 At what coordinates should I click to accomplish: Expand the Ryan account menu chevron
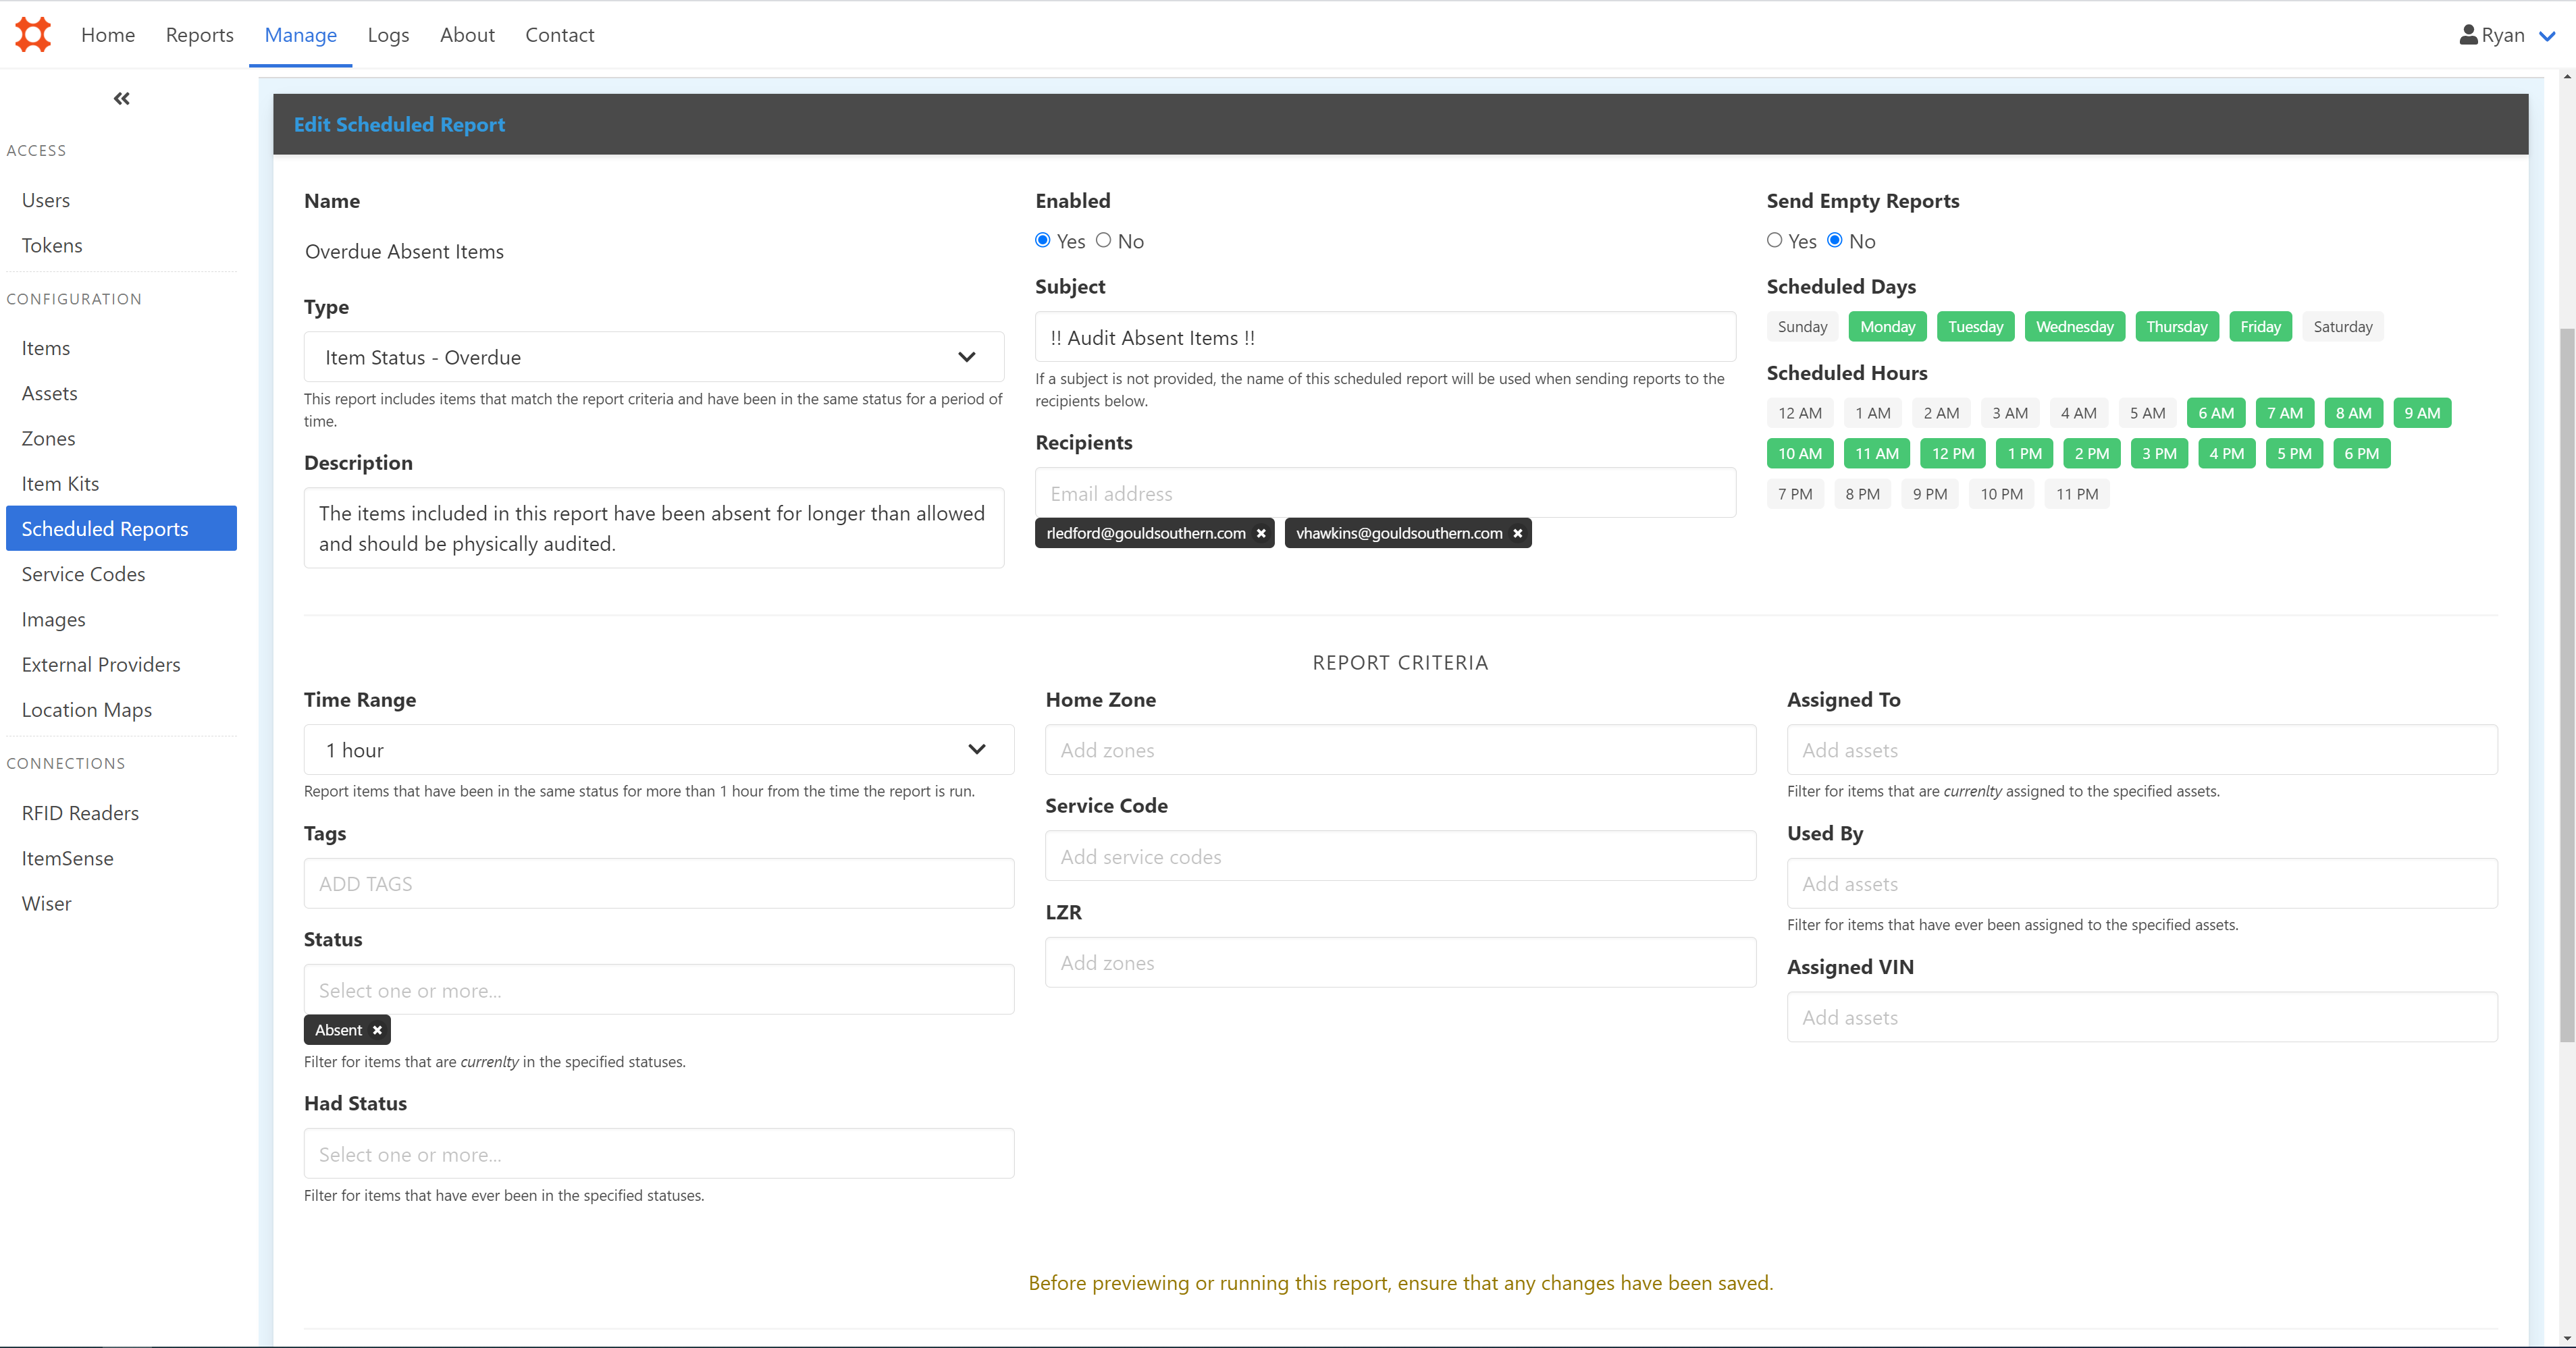[2547, 36]
